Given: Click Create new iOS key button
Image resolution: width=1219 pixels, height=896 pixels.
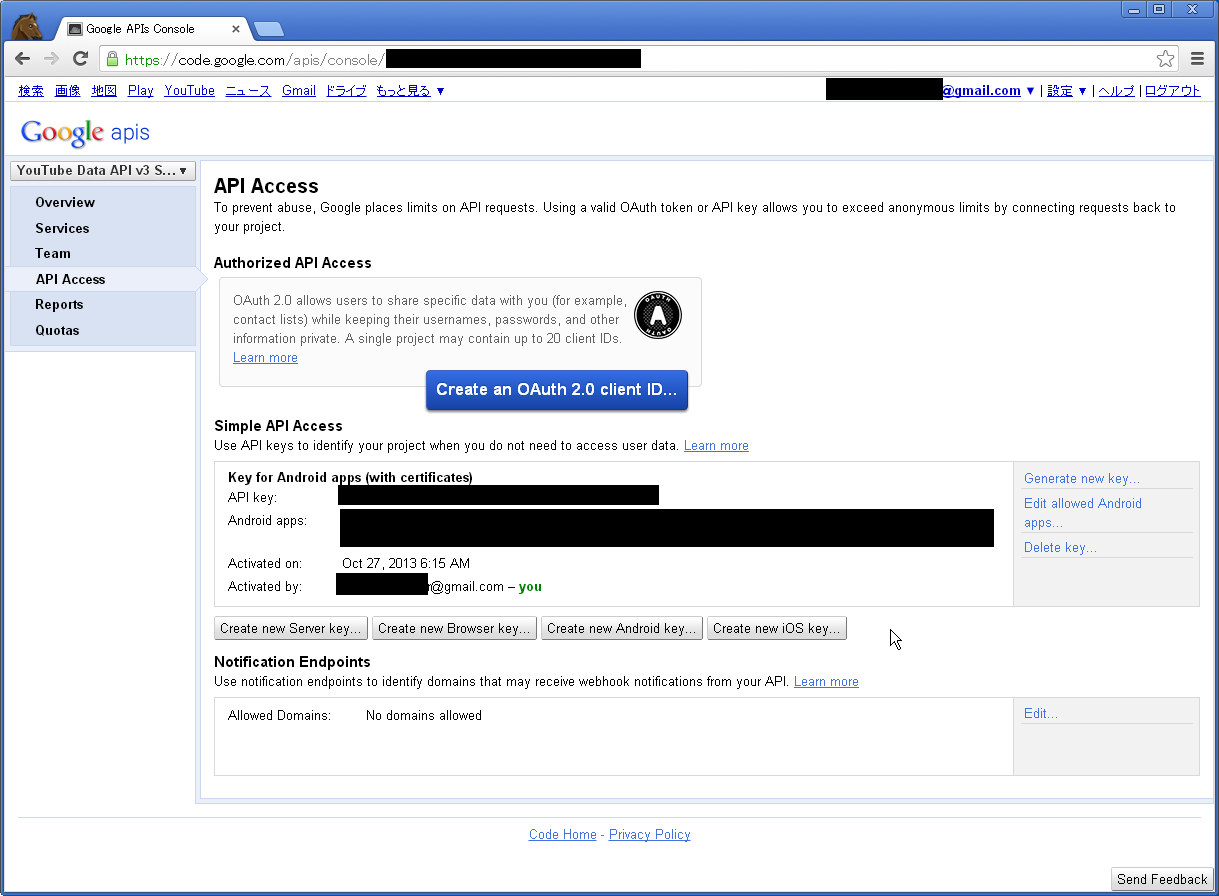Looking at the screenshot, I should click(x=777, y=629).
